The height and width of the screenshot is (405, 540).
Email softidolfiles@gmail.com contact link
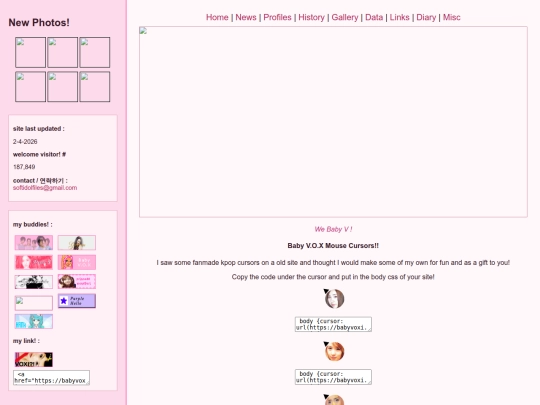pos(45,188)
